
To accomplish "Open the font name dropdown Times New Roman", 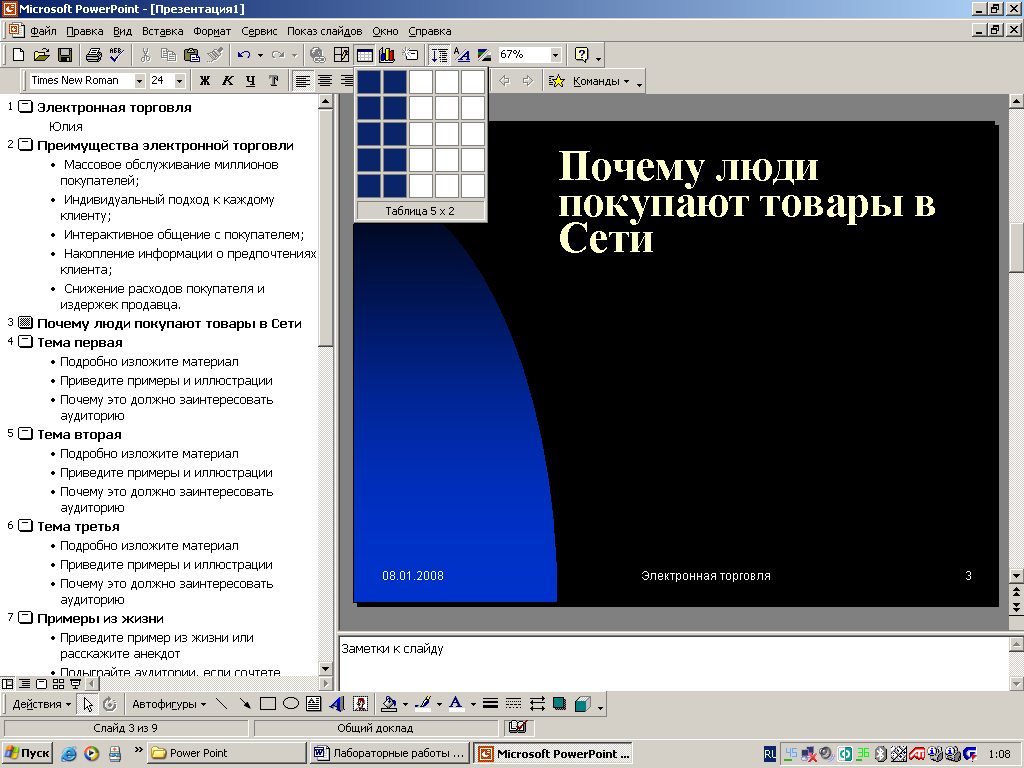I will pos(139,80).
